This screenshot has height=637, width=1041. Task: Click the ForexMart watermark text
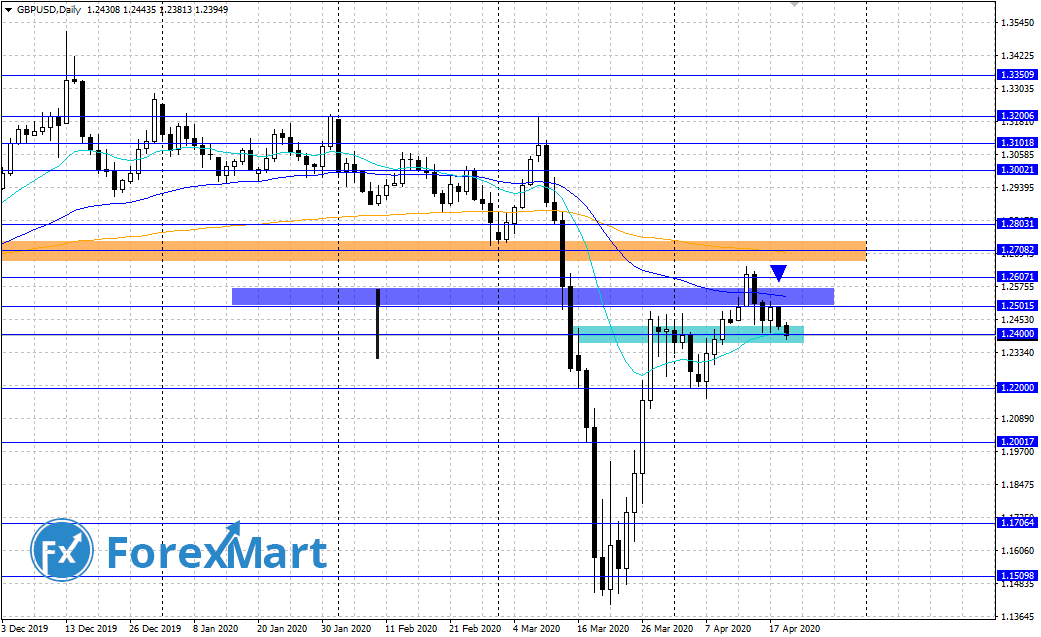pos(216,553)
